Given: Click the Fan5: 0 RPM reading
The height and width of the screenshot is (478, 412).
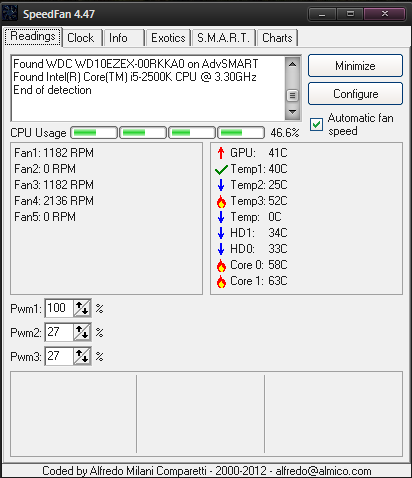Looking at the screenshot, I should [x=45, y=217].
